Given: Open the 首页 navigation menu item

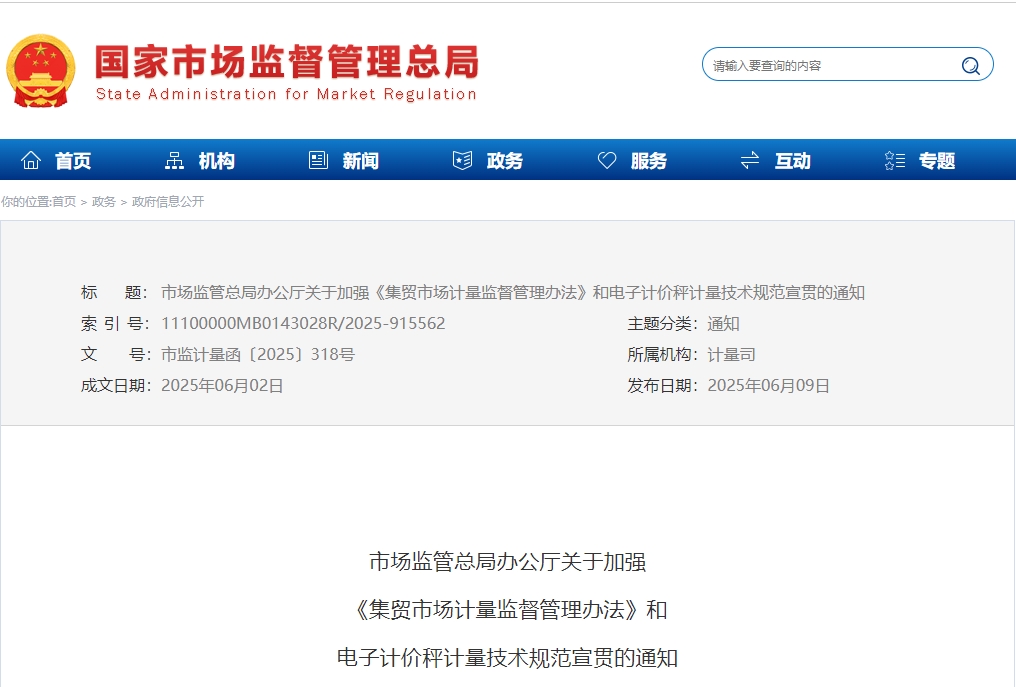Looking at the screenshot, I should 73,161.
